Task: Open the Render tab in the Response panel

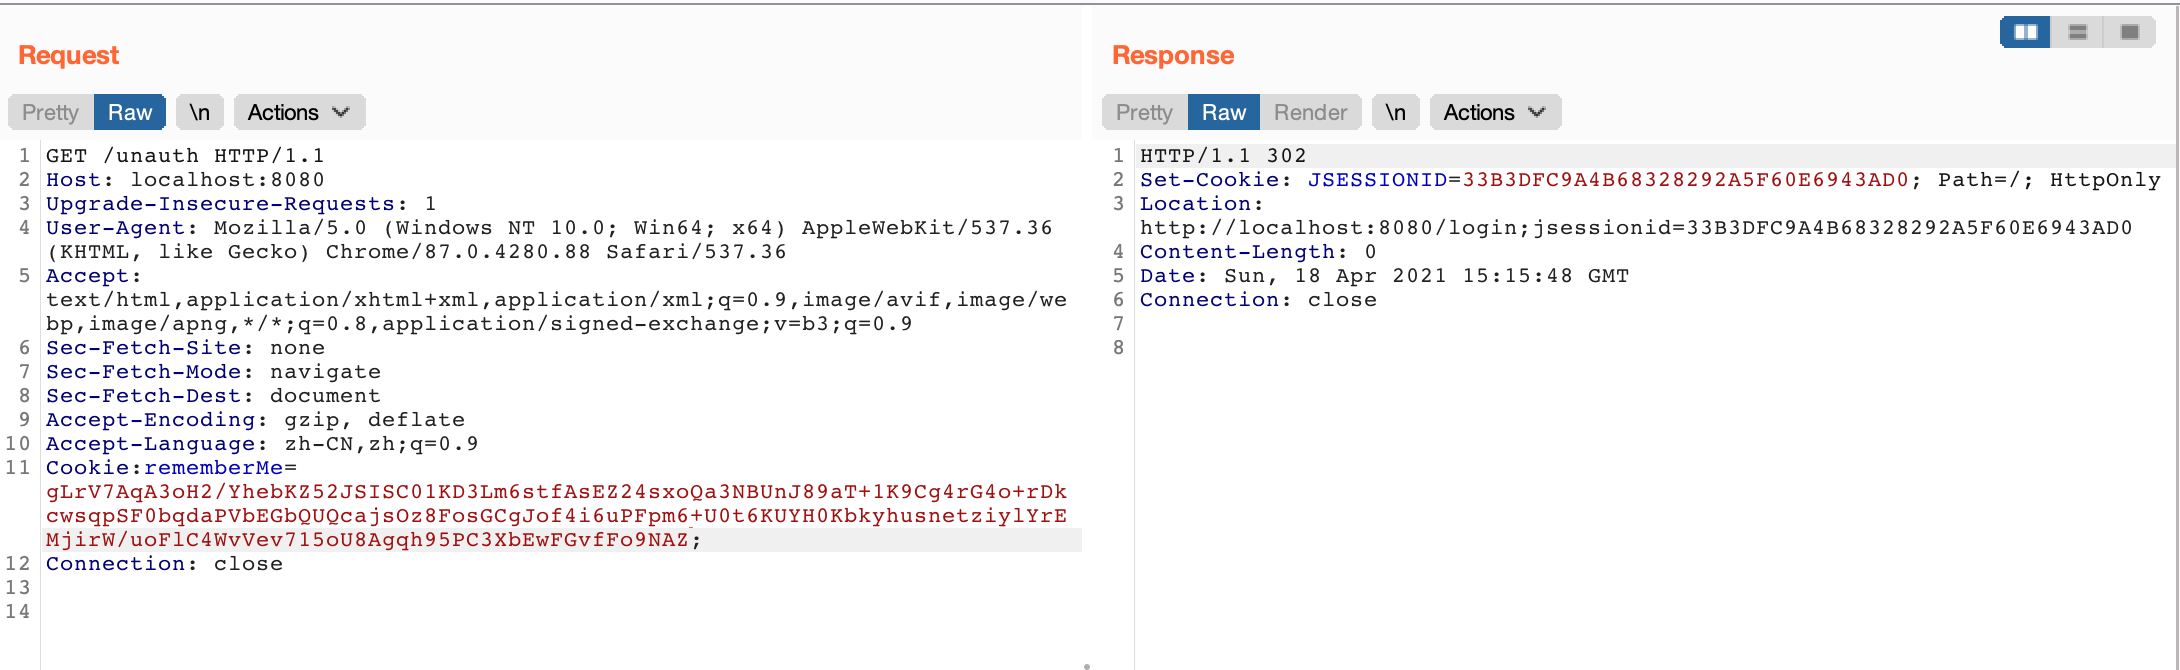Action: pyautogui.click(x=1310, y=112)
